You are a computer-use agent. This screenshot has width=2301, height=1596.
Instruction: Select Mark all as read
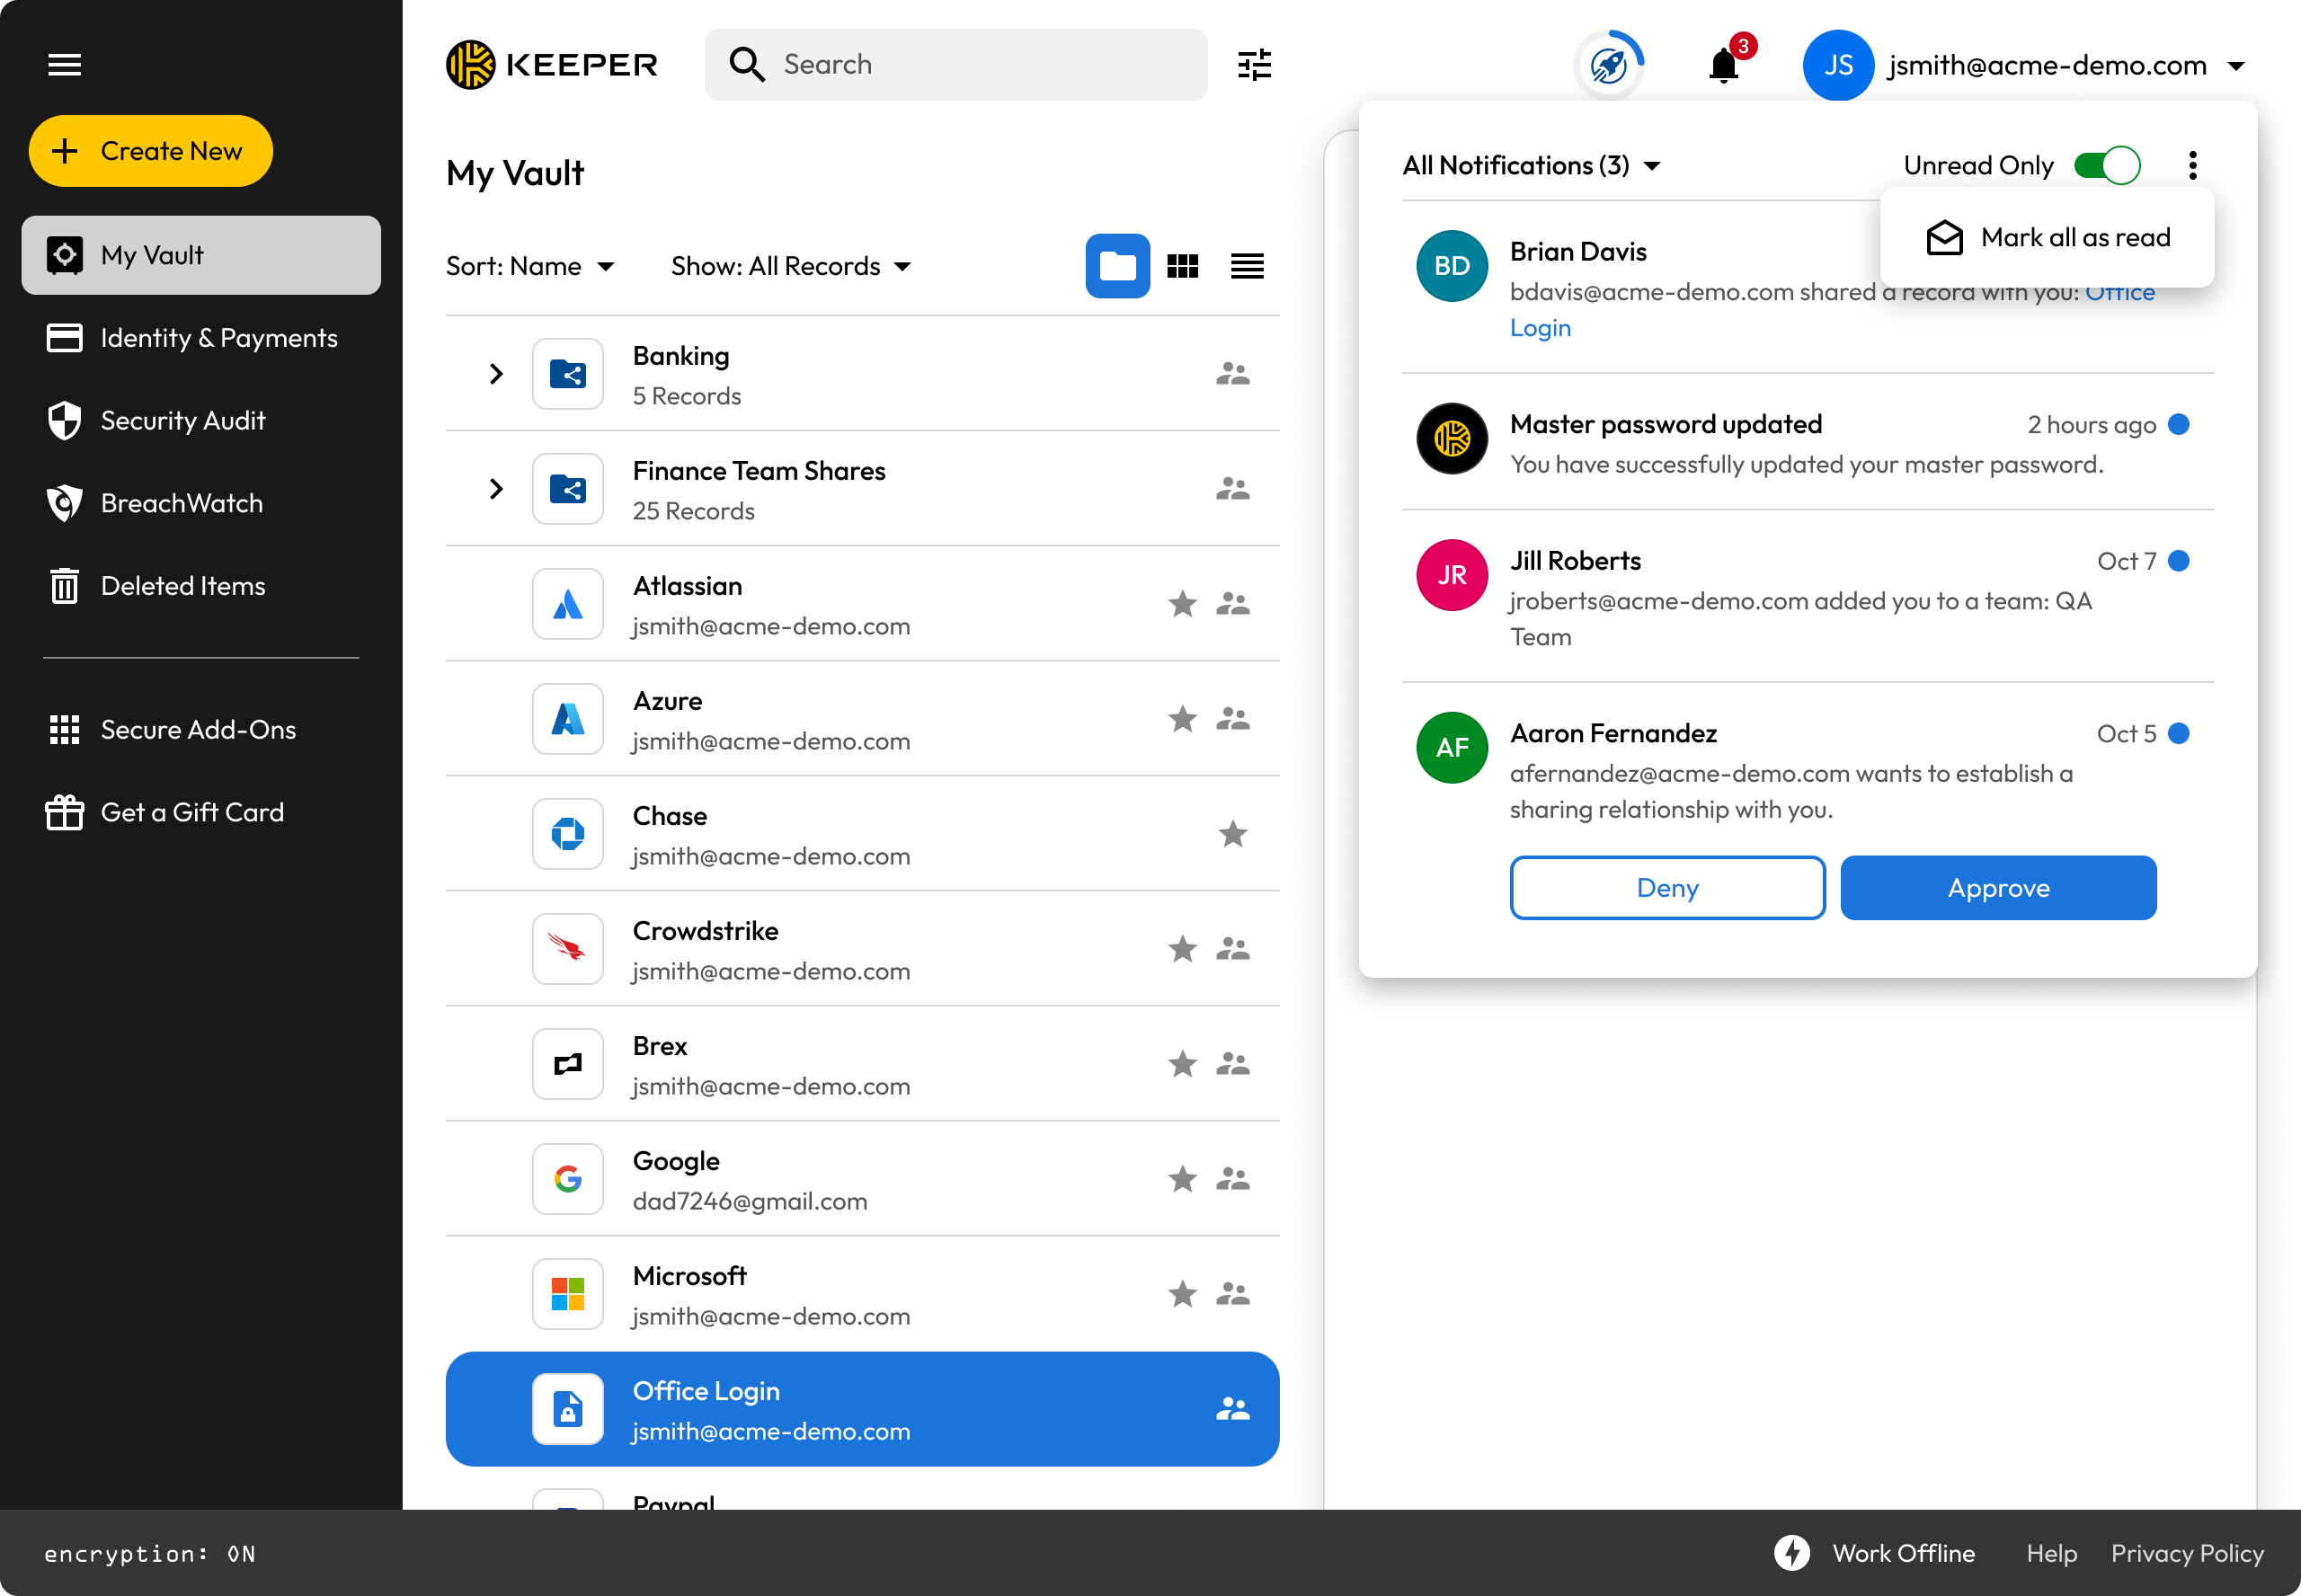[2048, 238]
